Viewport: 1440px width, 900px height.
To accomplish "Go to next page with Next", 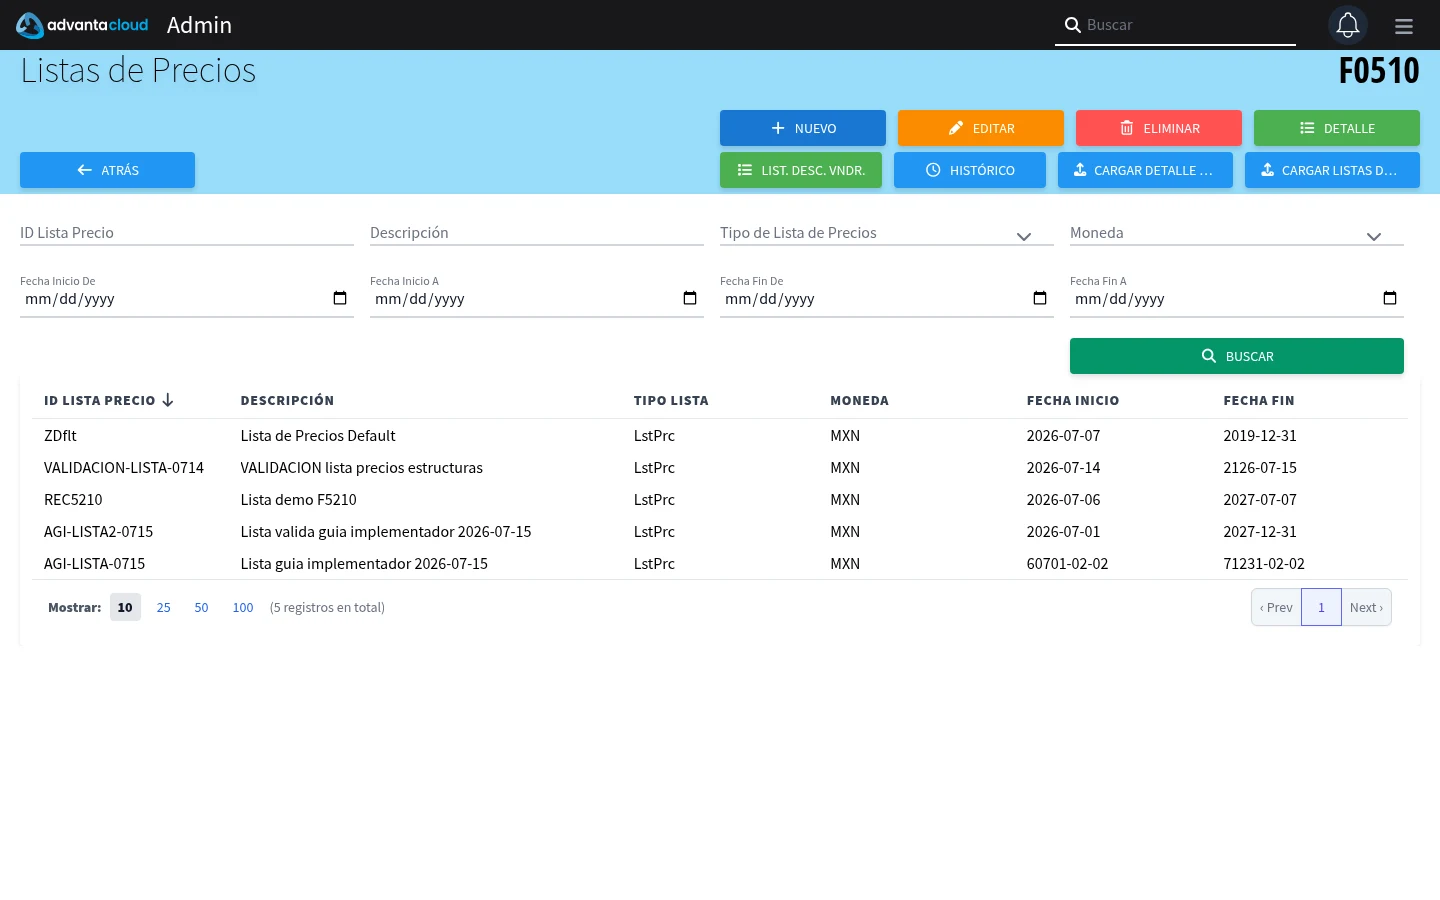I will (1366, 607).
